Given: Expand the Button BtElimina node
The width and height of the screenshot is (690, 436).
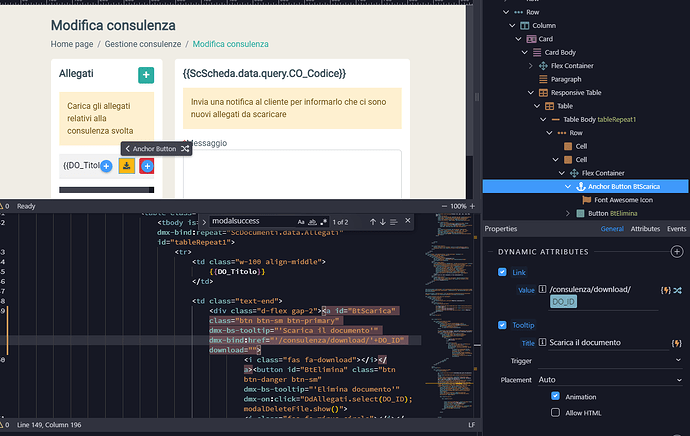Looking at the screenshot, I should tap(568, 213).
